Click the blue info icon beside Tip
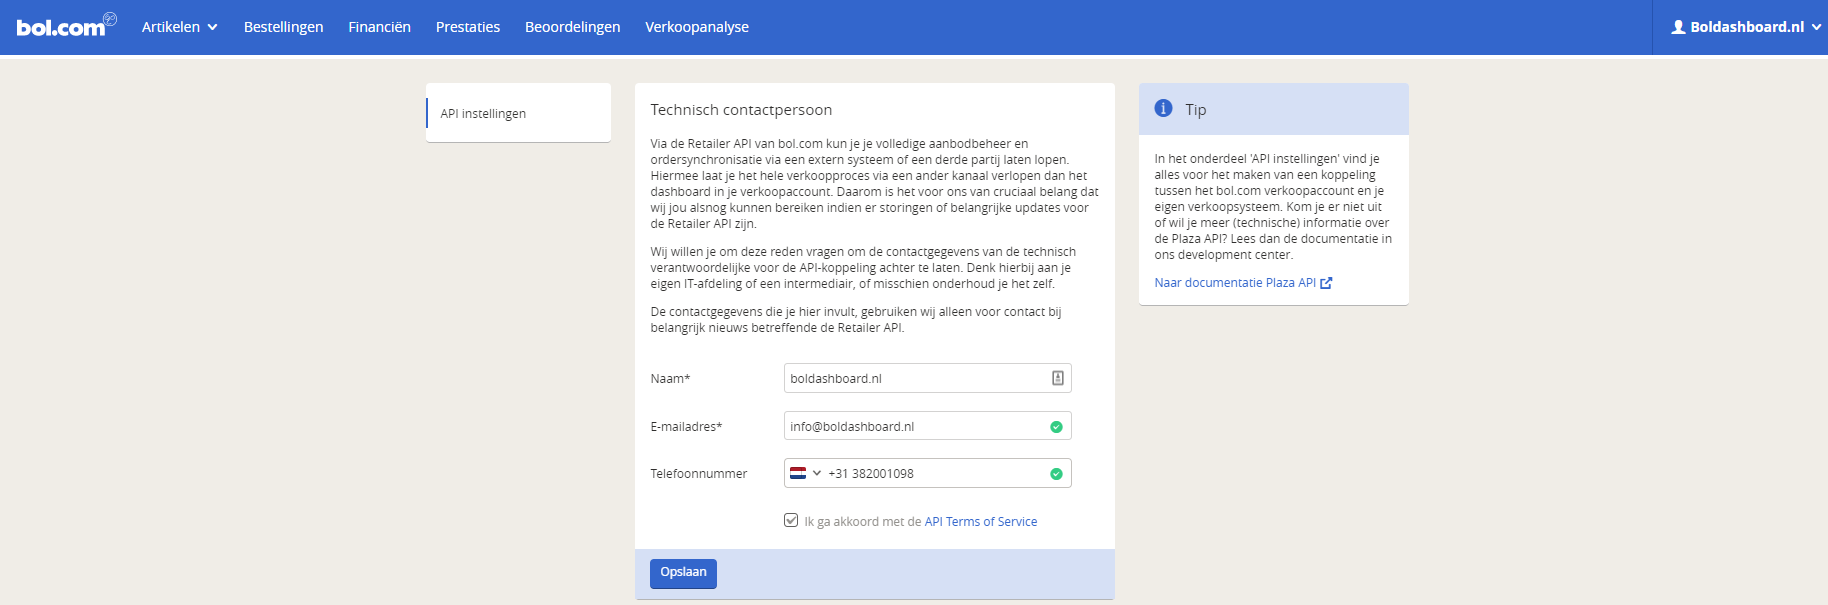 (1163, 109)
